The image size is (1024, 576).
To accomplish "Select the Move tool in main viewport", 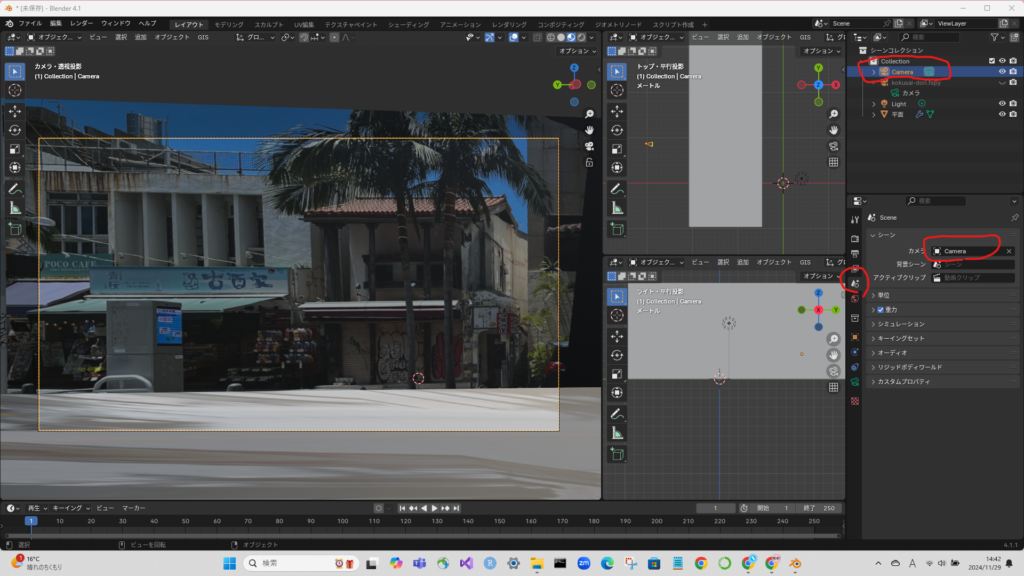I will tap(15, 111).
